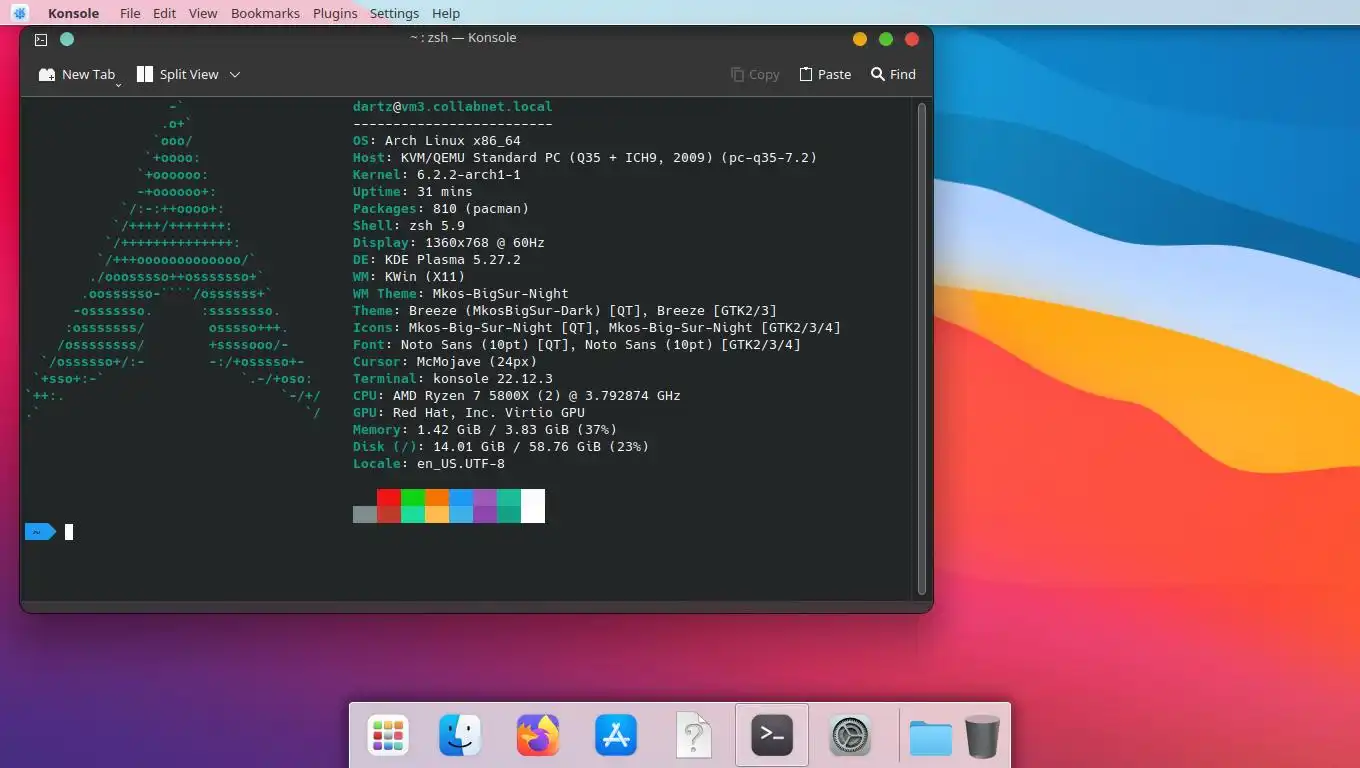Open the question-mark document icon in dock

pos(694,736)
